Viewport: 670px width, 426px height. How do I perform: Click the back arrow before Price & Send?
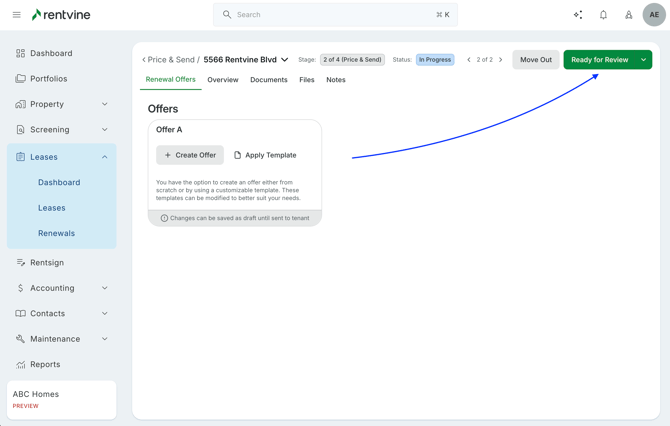coord(144,60)
